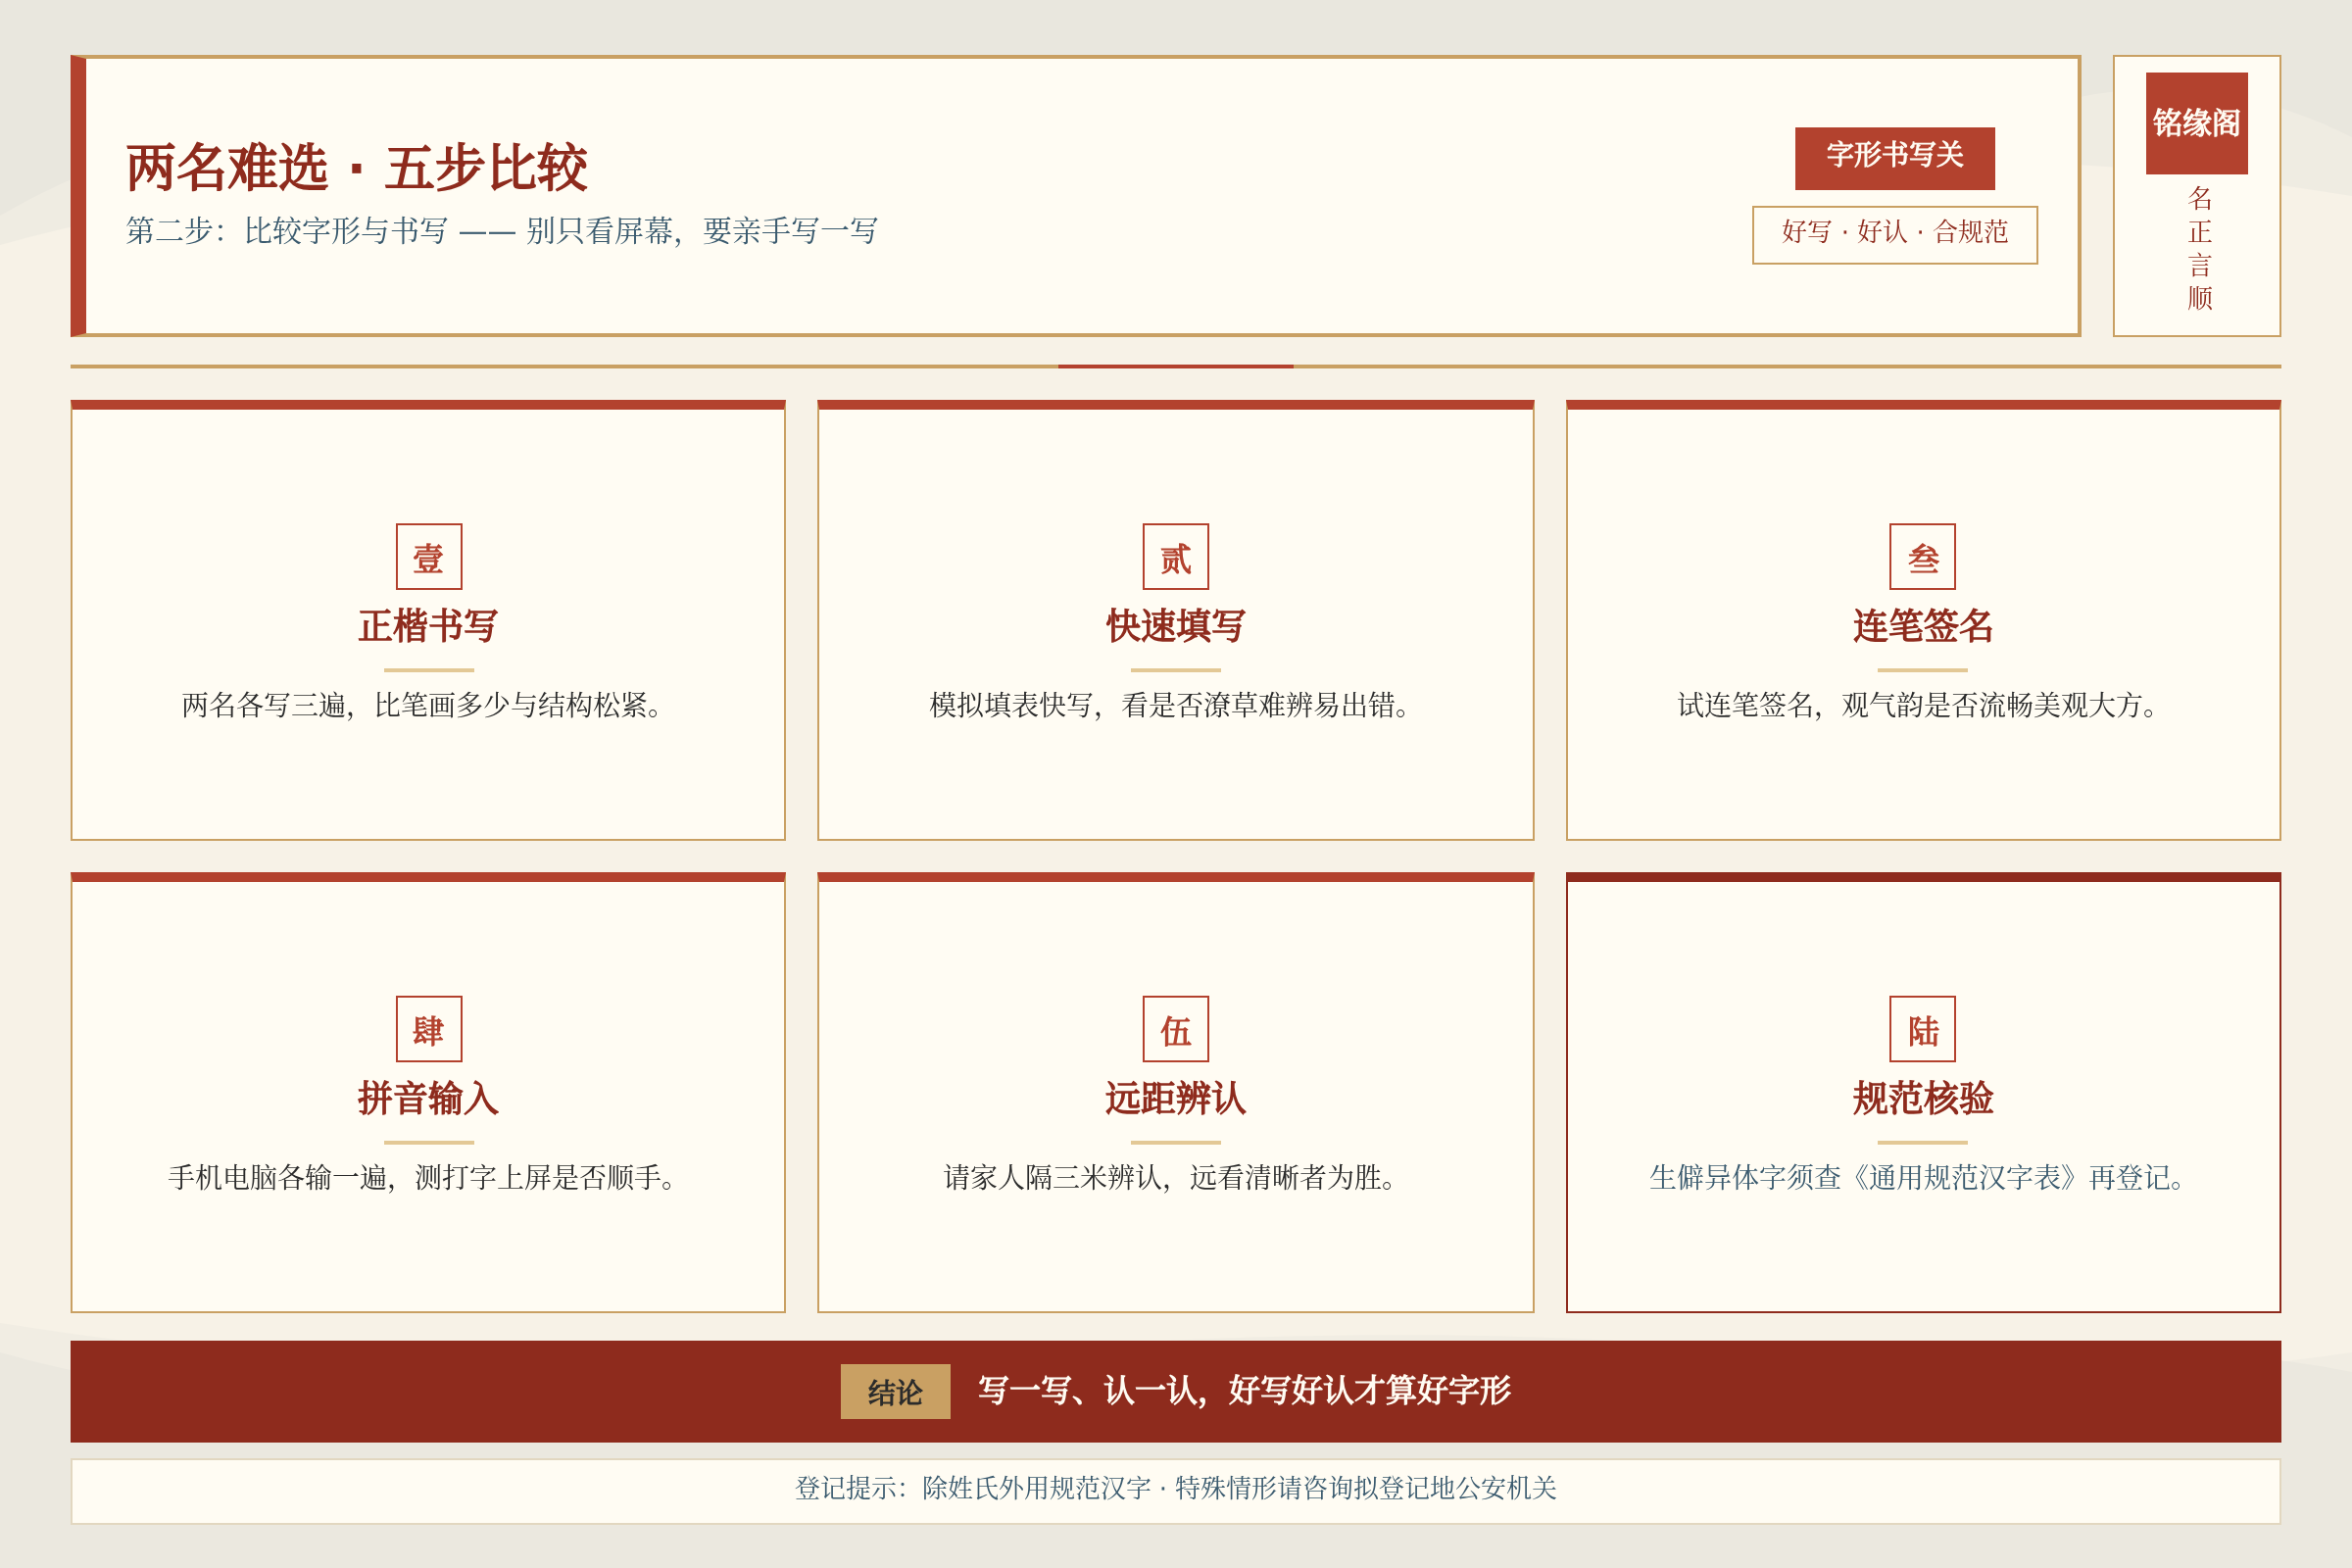
Task: Select the 规范核验 card title
Action: tap(1922, 1098)
